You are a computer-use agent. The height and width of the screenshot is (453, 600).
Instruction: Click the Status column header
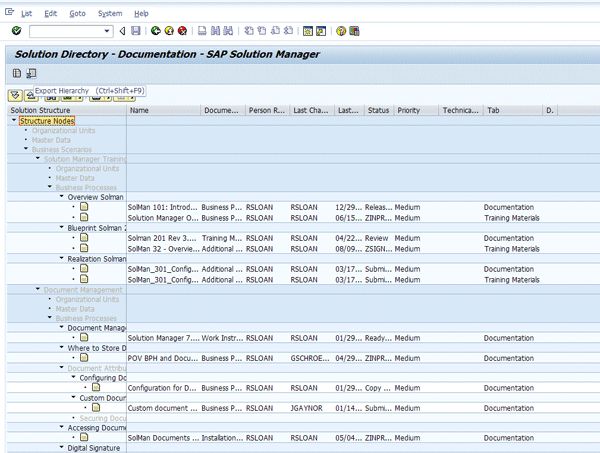pos(378,110)
